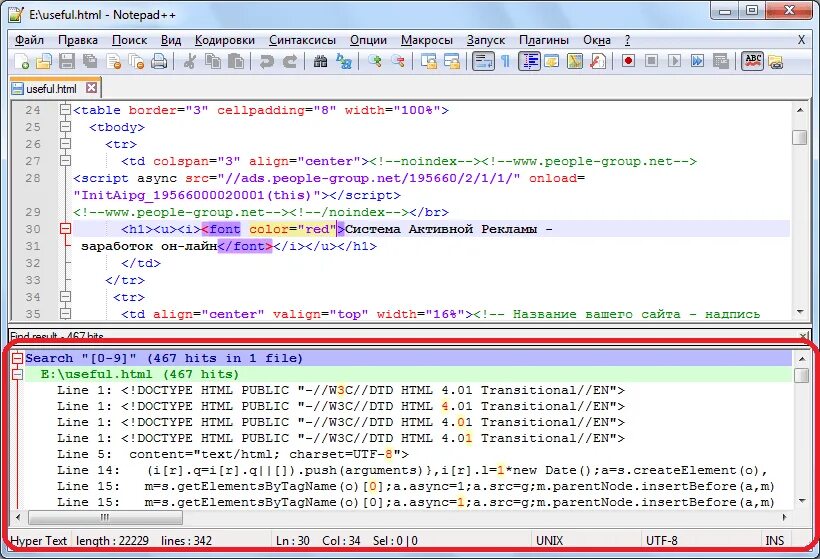Click the synchronize vertical scrolling icon

(429, 62)
